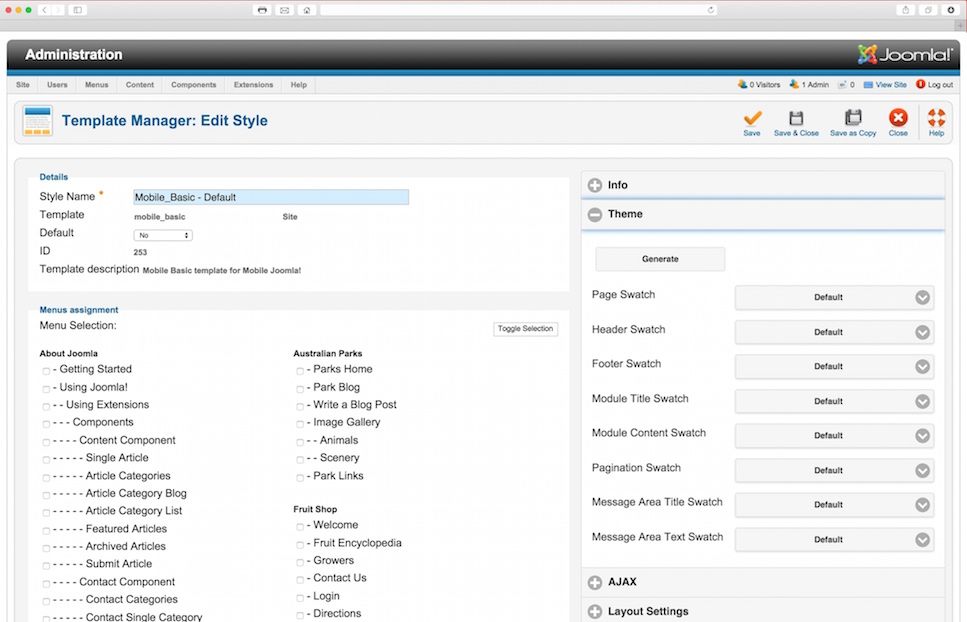
Task: Click the Style Name input field
Action: coord(271,197)
